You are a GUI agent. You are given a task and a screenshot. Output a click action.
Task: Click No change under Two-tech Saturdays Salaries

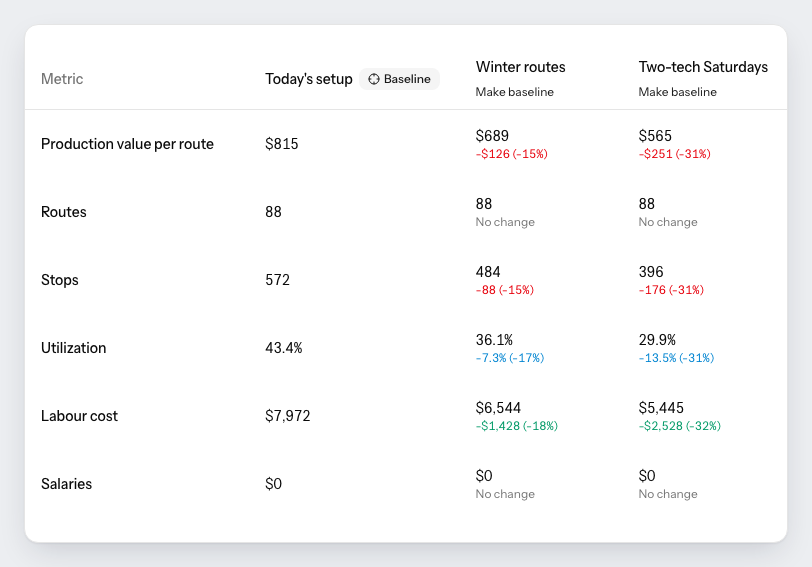pos(668,494)
